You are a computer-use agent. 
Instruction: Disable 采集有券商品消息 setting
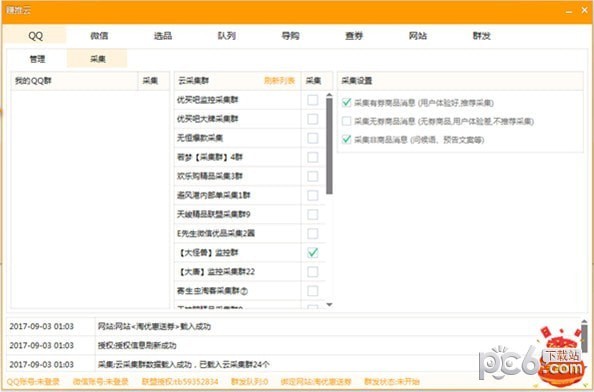pos(346,102)
